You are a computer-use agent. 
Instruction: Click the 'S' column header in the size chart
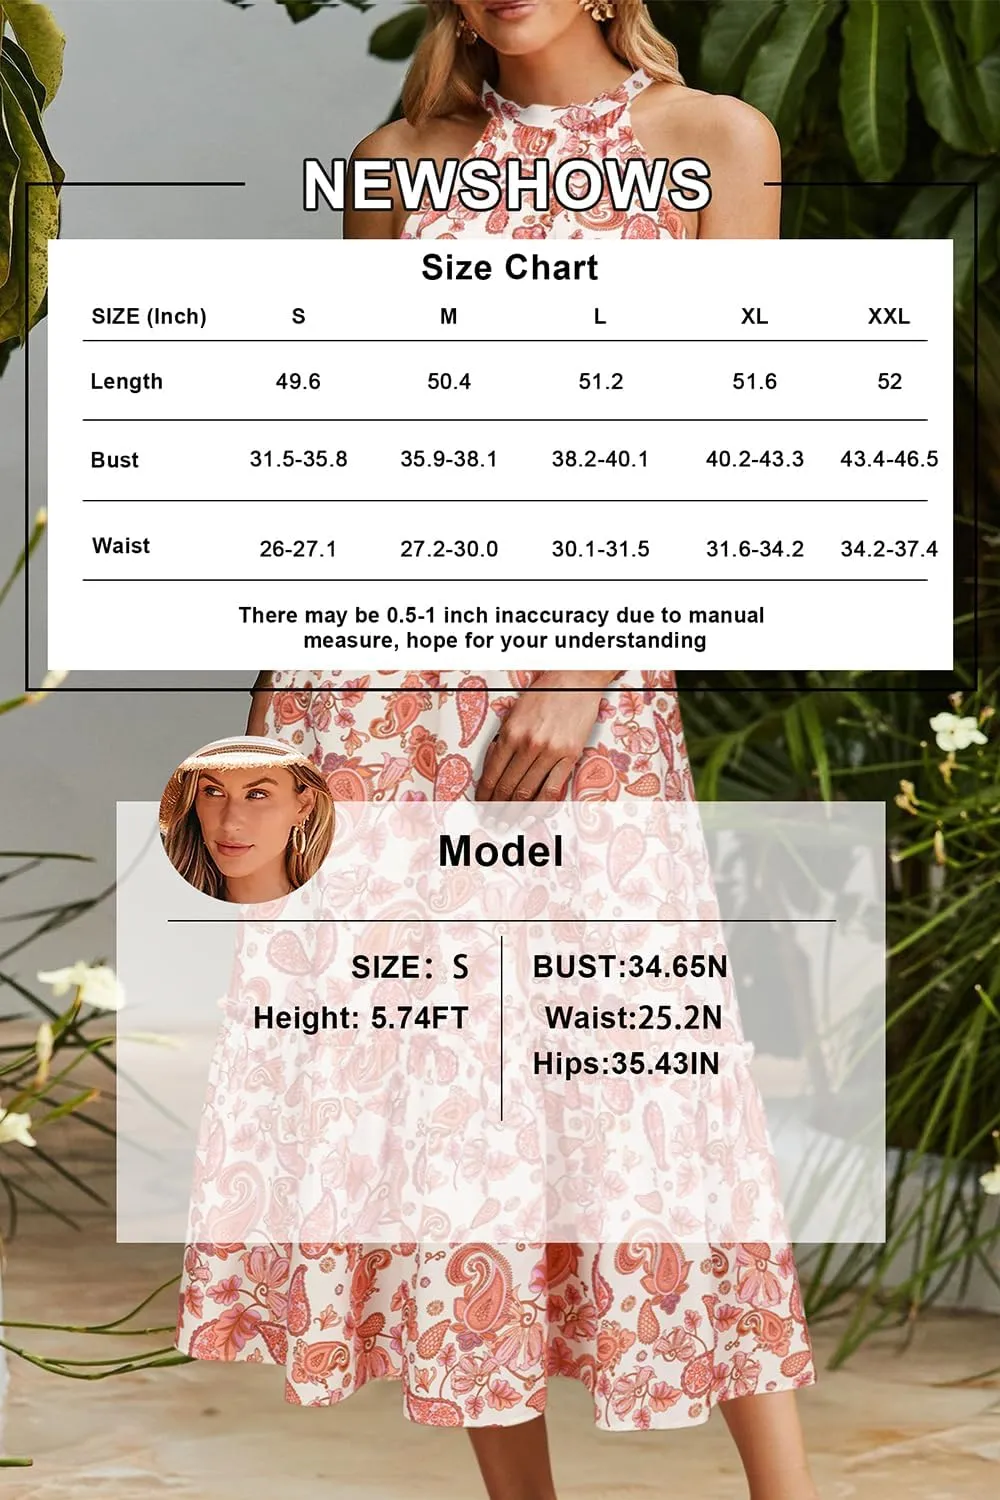tap(298, 316)
